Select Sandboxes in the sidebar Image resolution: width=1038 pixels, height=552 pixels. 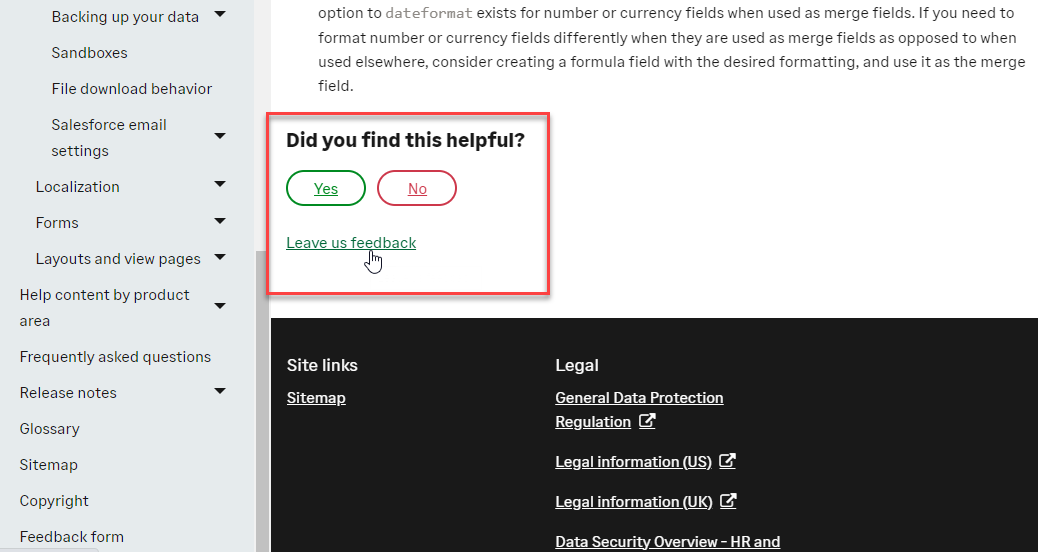(x=90, y=53)
